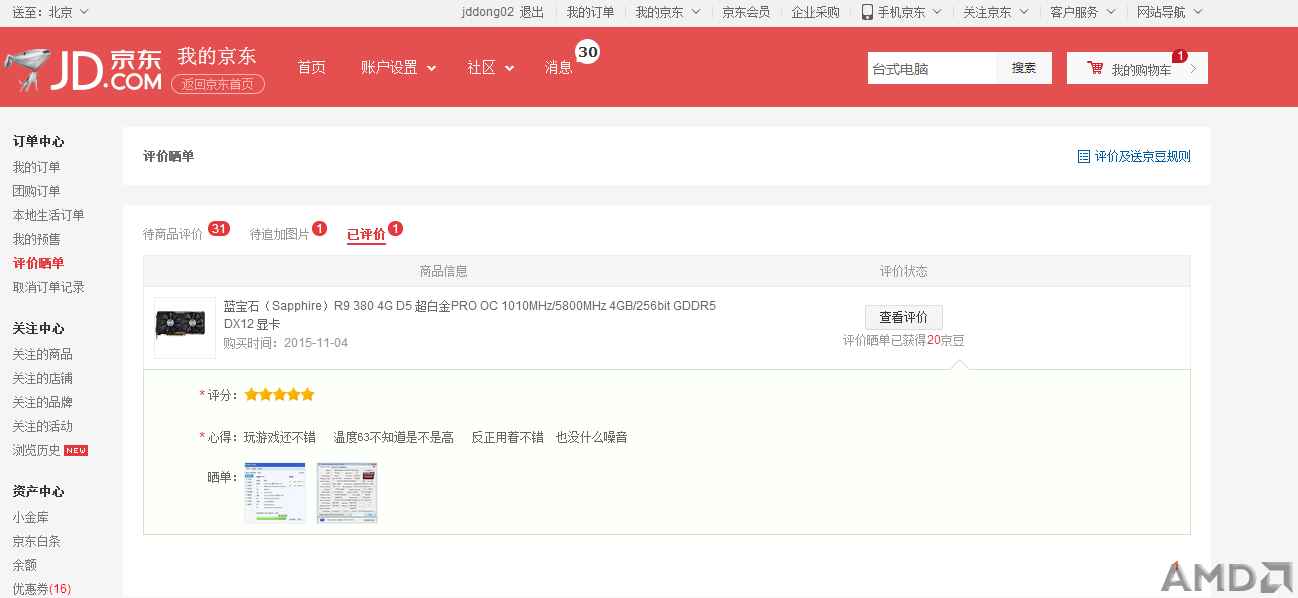Image resolution: width=1298 pixels, height=598 pixels.
Task: Open 浏览历史 in the sidebar
Action: click(36, 450)
